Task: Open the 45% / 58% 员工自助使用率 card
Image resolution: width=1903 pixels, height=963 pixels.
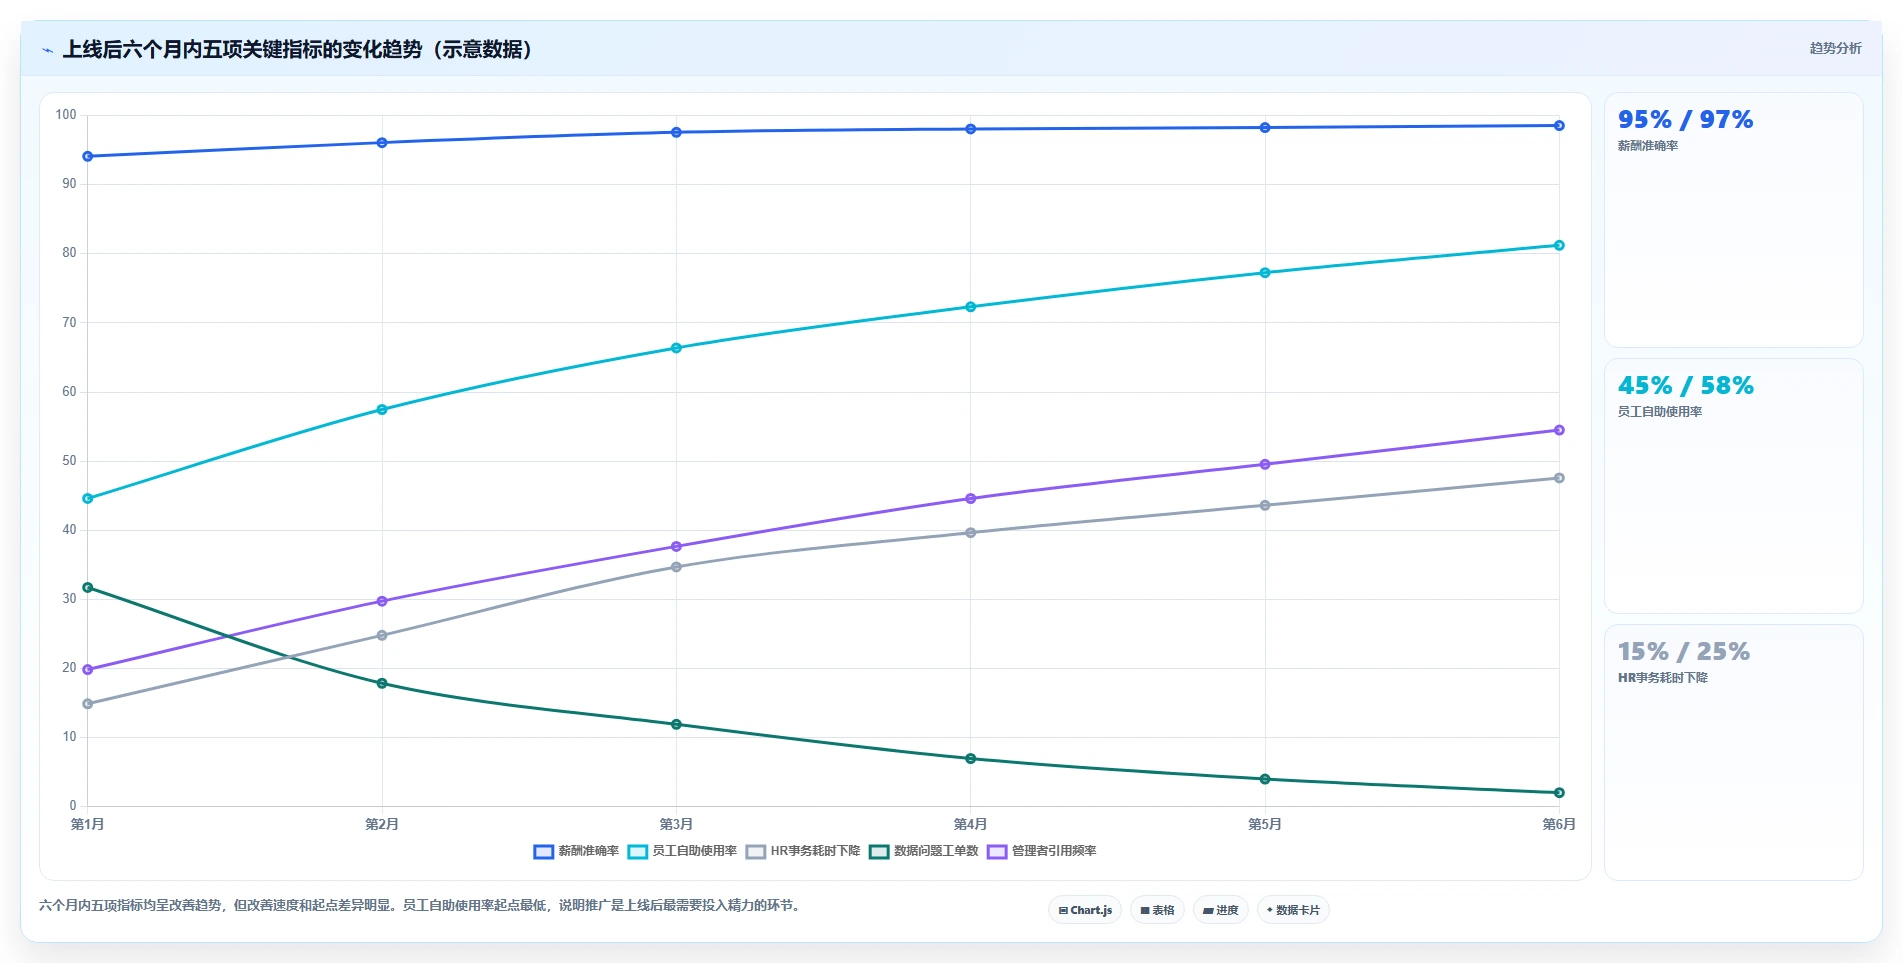Action: tap(1733, 486)
